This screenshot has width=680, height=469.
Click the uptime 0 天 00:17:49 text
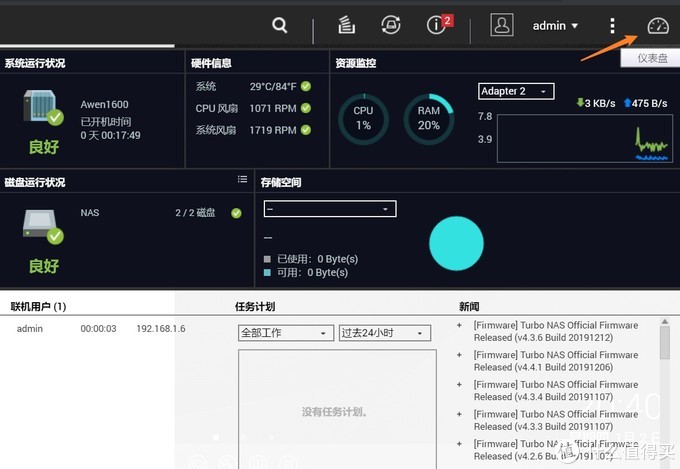[110, 135]
